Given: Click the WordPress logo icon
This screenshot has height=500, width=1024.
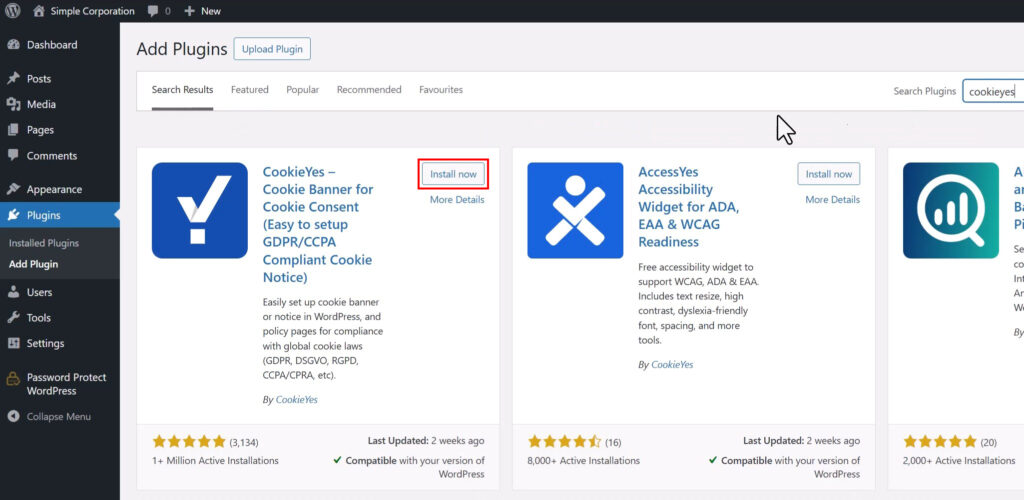Looking at the screenshot, I should pos(12,11).
